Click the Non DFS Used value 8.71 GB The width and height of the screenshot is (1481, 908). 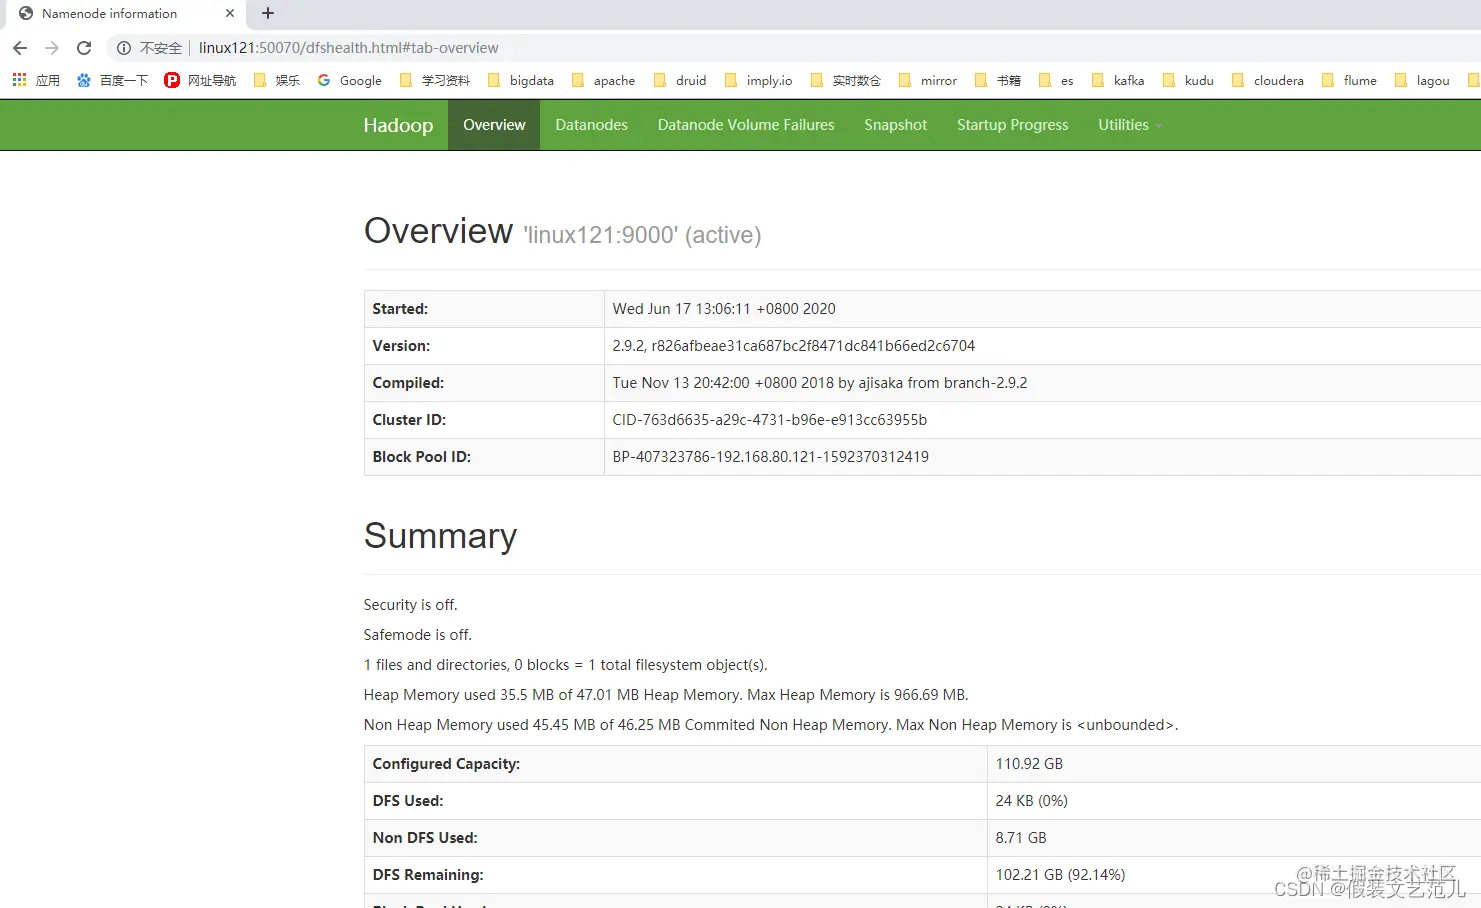tap(1021, 838)
